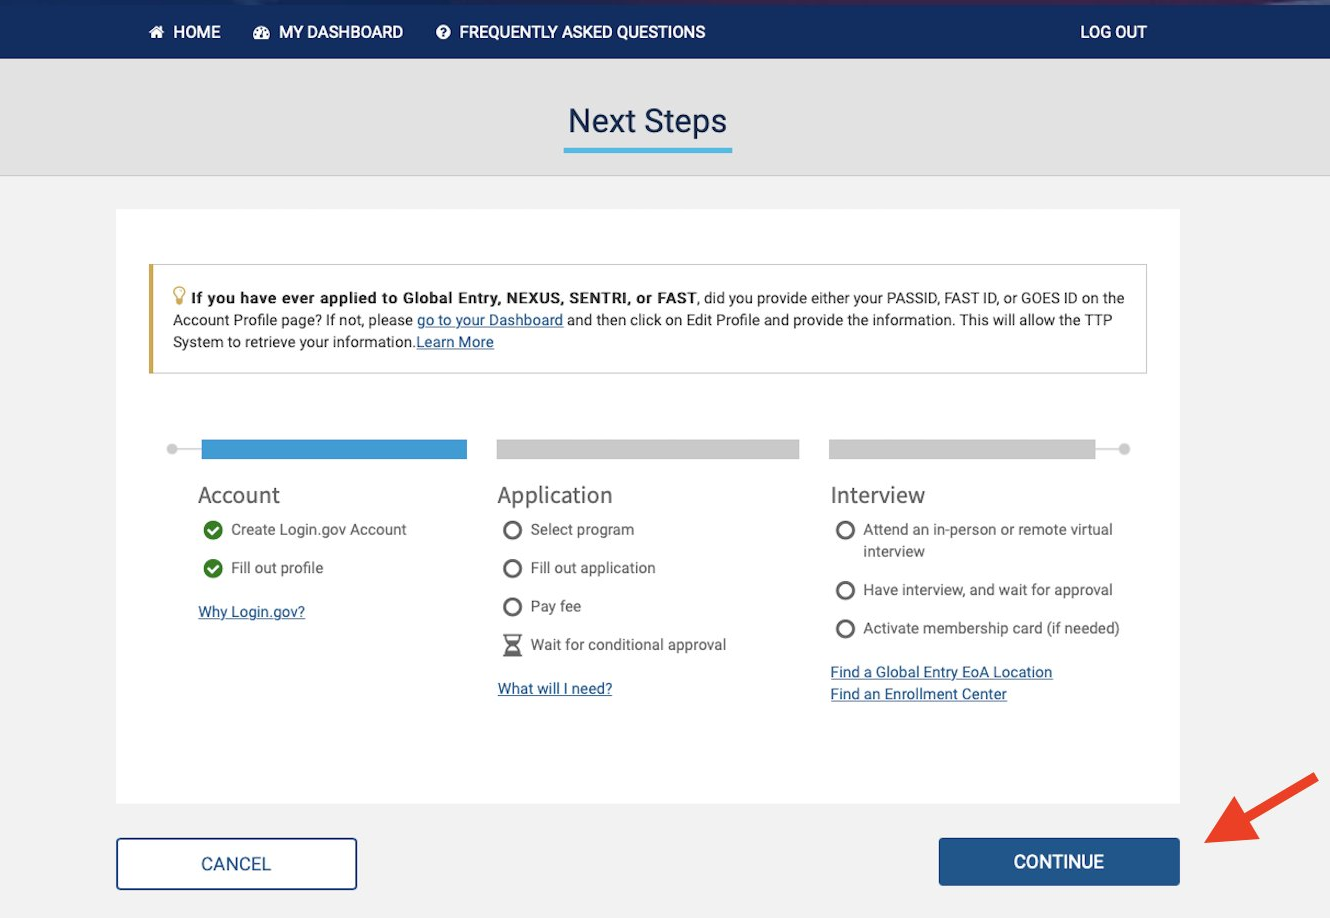
Task: Click bold 'If you have ever applied' text
Action: coord(444,298)
